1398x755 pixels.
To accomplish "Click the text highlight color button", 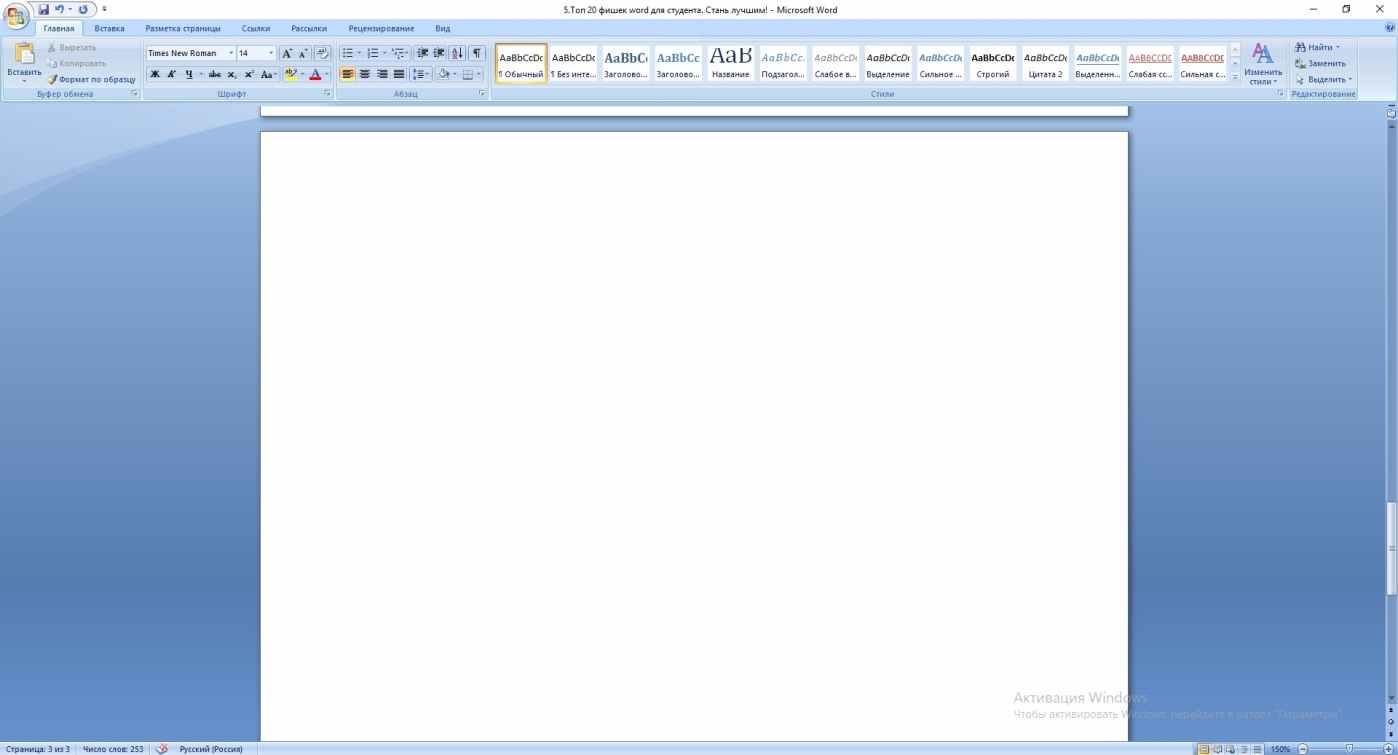I will [291, 74].
